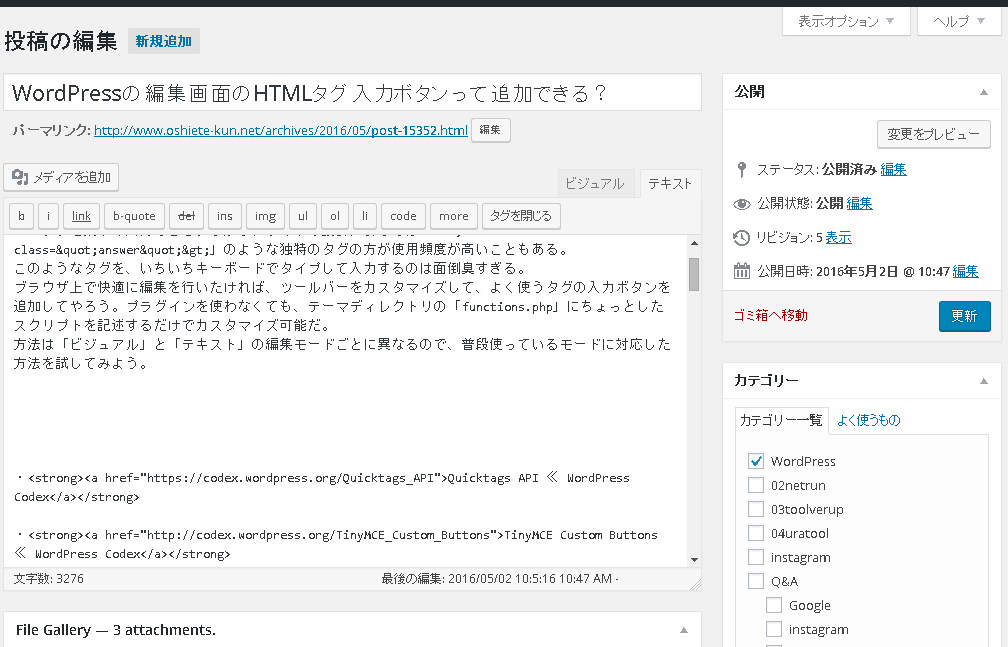Check the instagram subcategory under Q&A
1008x647 pixels.
[x=774, y=629]
